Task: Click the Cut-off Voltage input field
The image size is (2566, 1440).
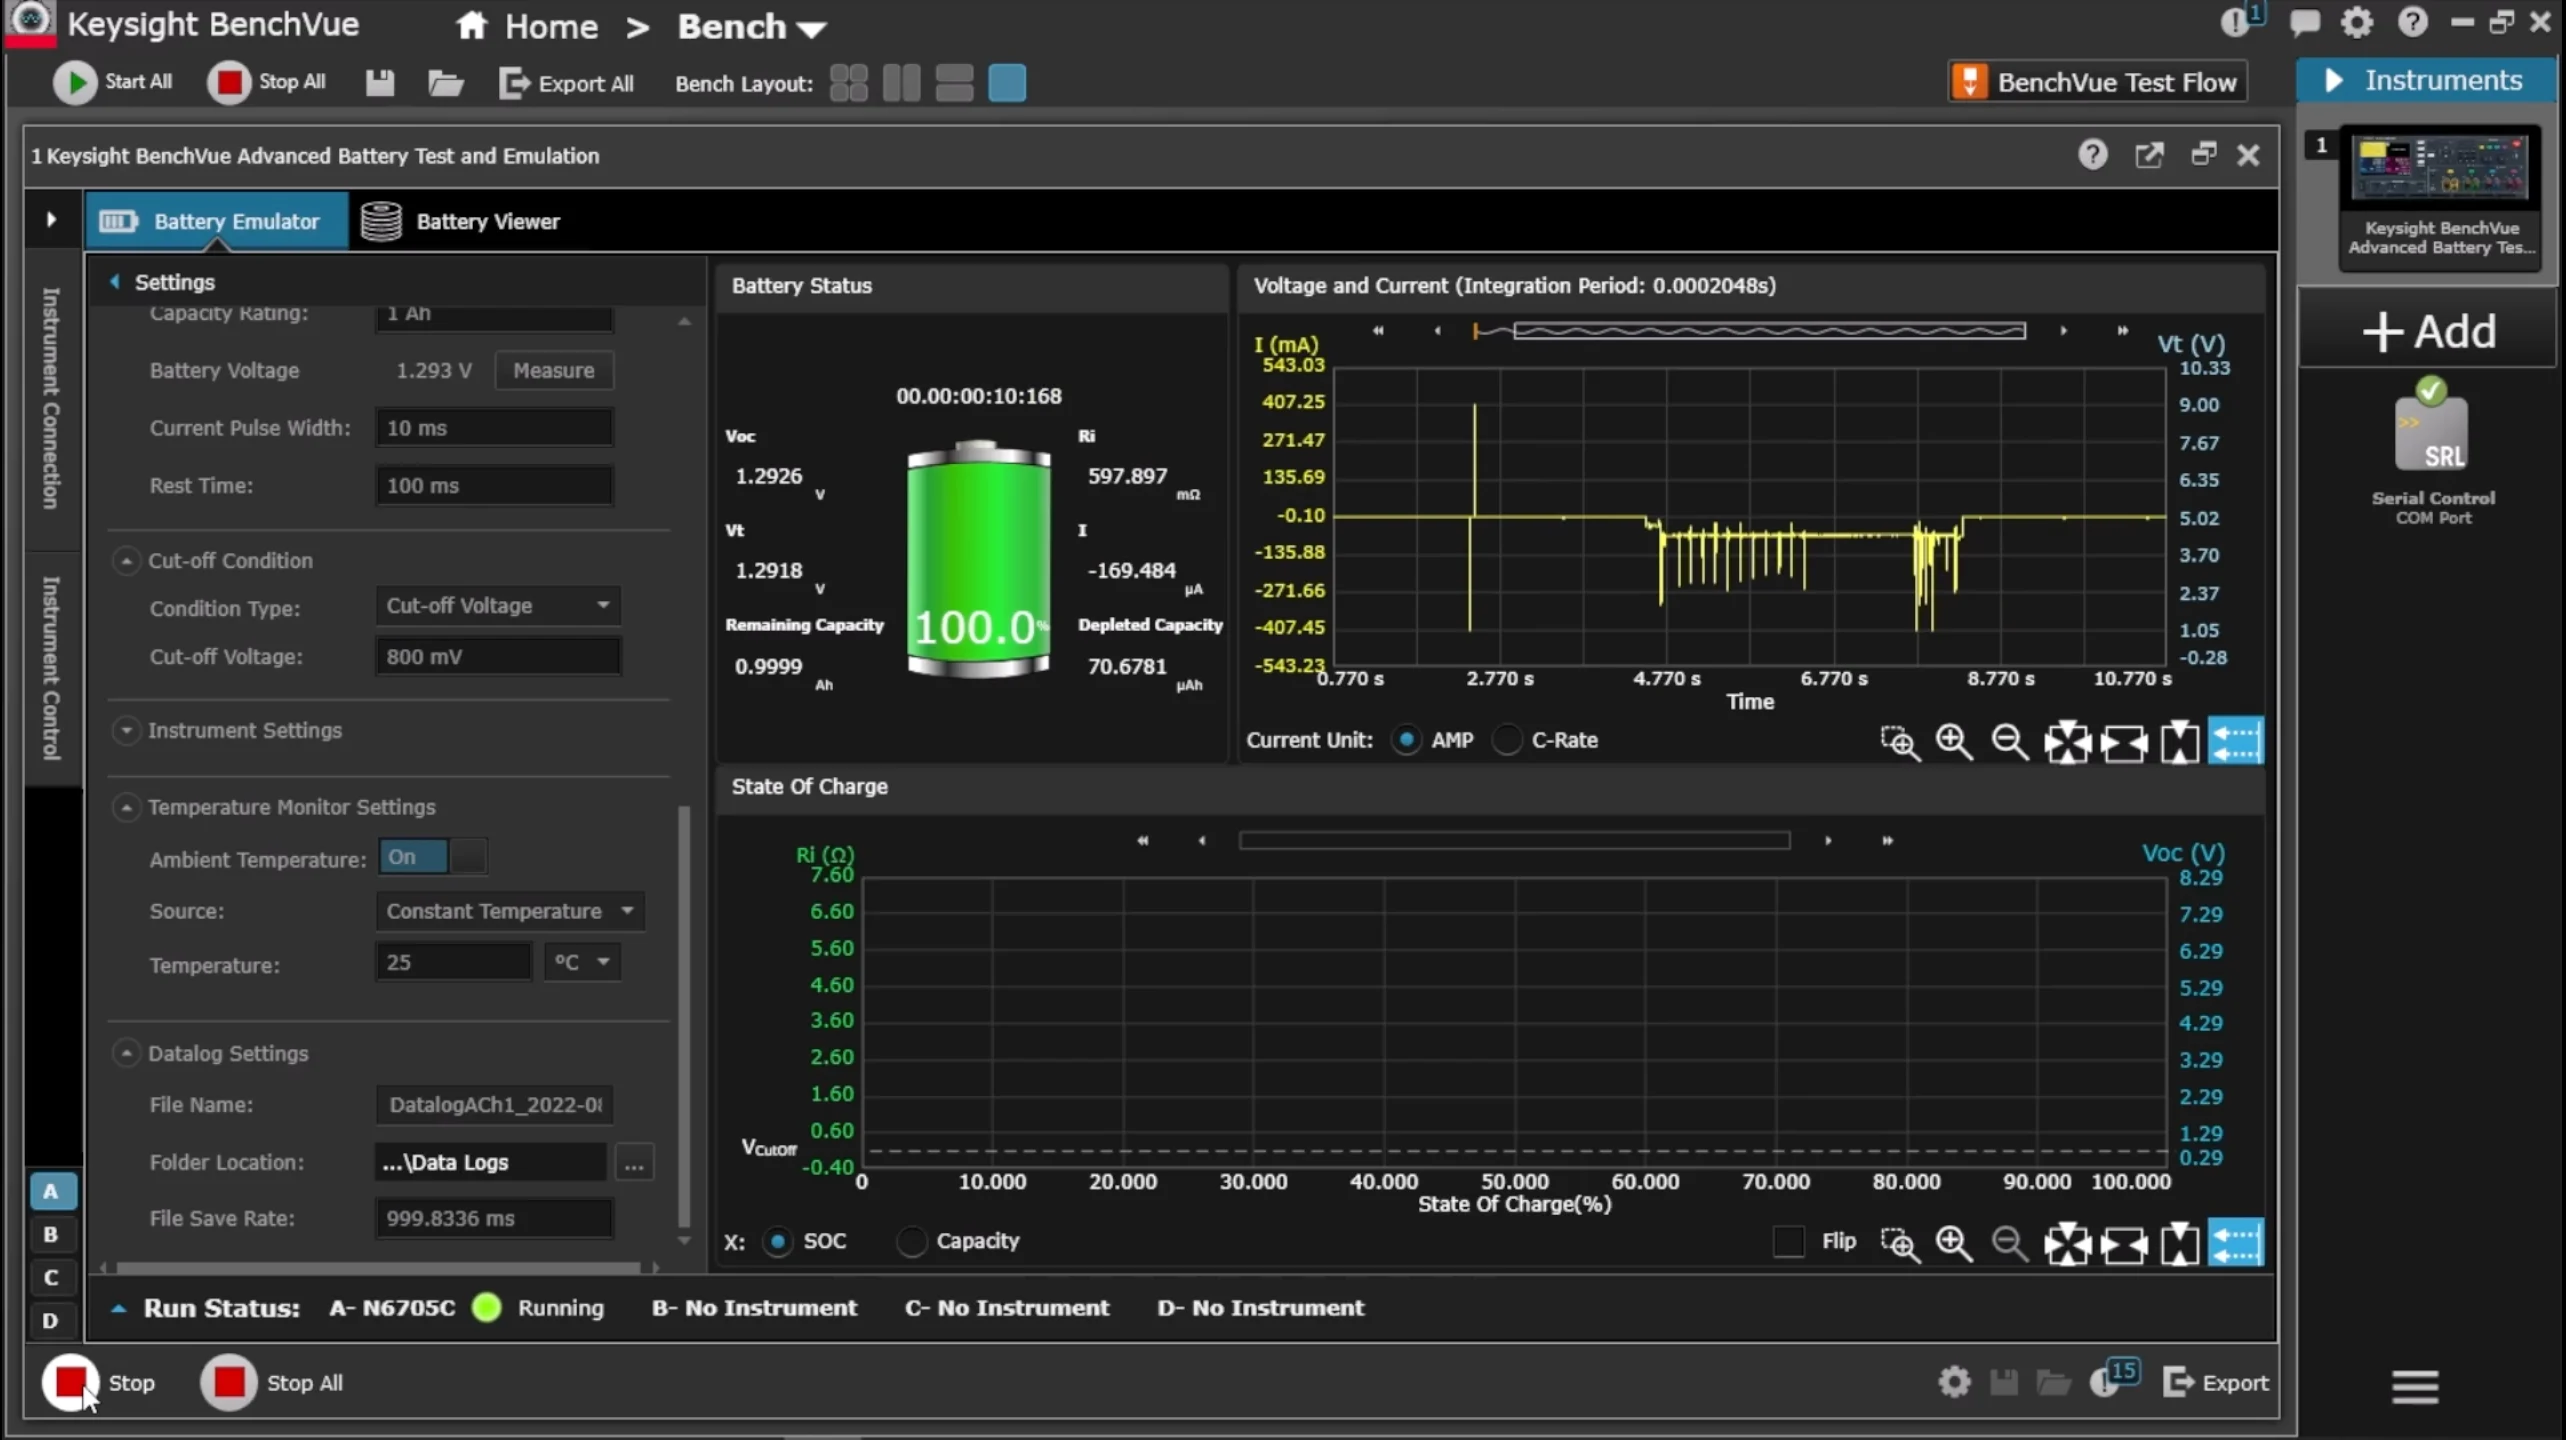Action: point(497,657)
